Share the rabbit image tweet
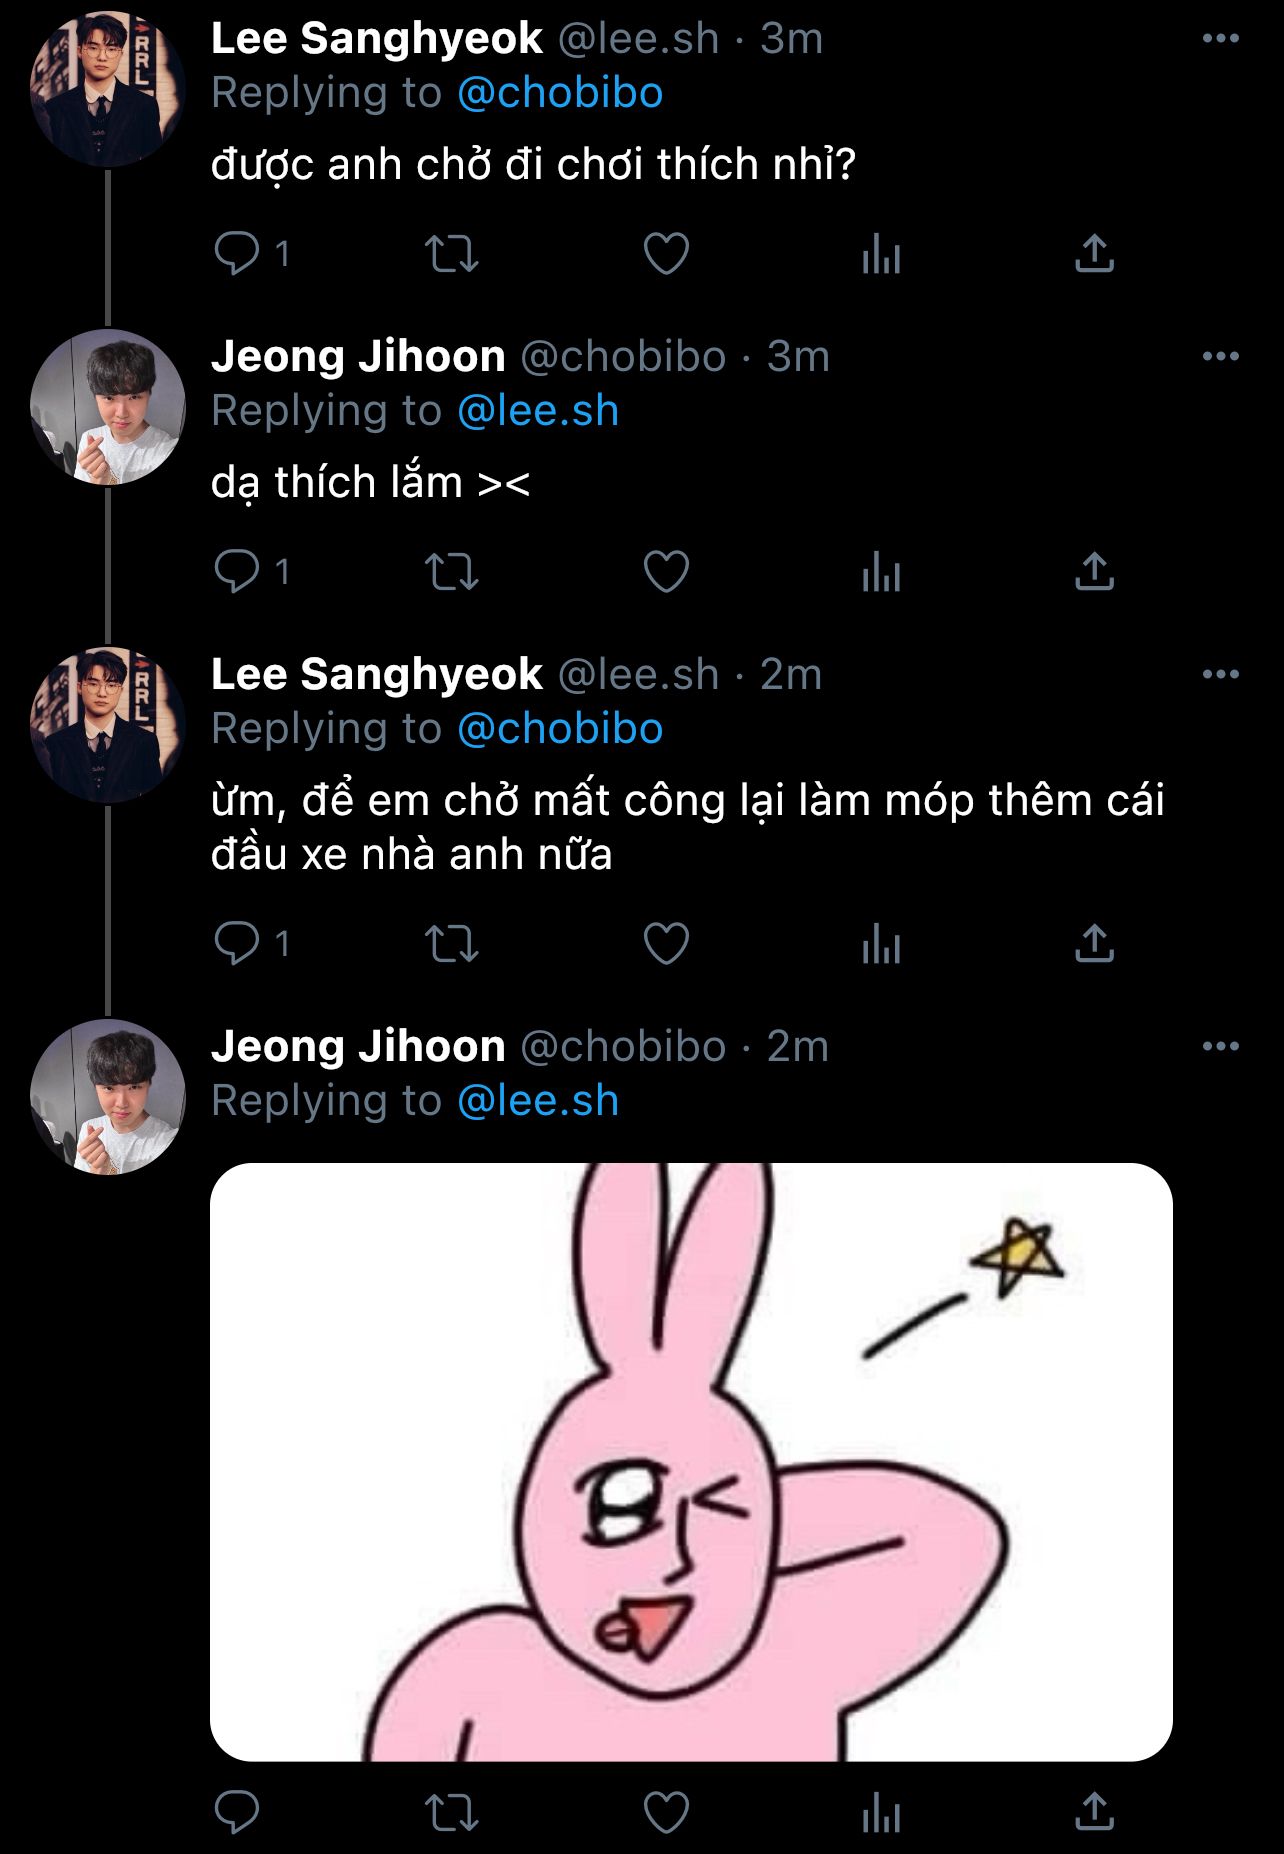Screen dimensions: 1284x1854 coord(1094,1812)
